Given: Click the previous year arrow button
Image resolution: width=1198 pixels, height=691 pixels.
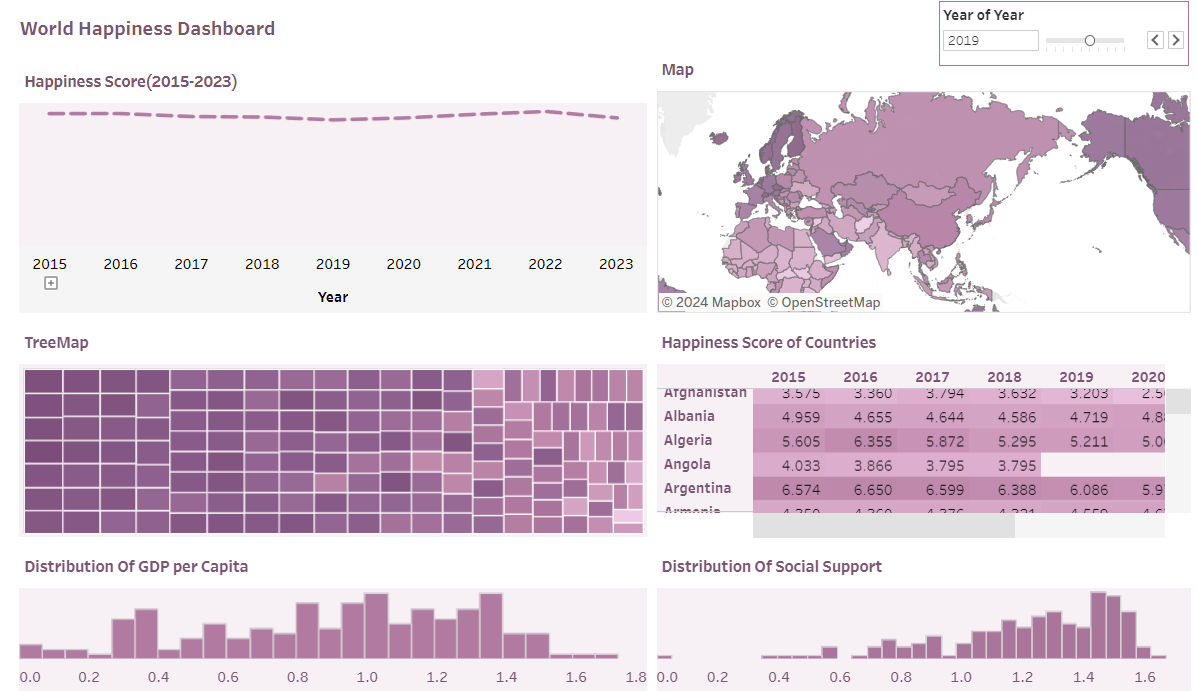Looking at the screenshot, I should point(1155,41).
